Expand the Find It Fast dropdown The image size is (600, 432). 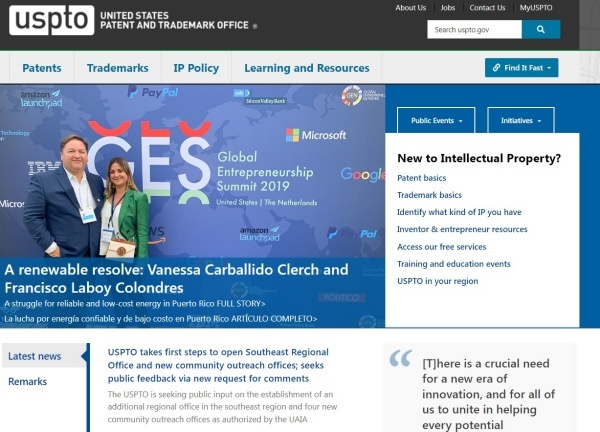pos(522,68)
